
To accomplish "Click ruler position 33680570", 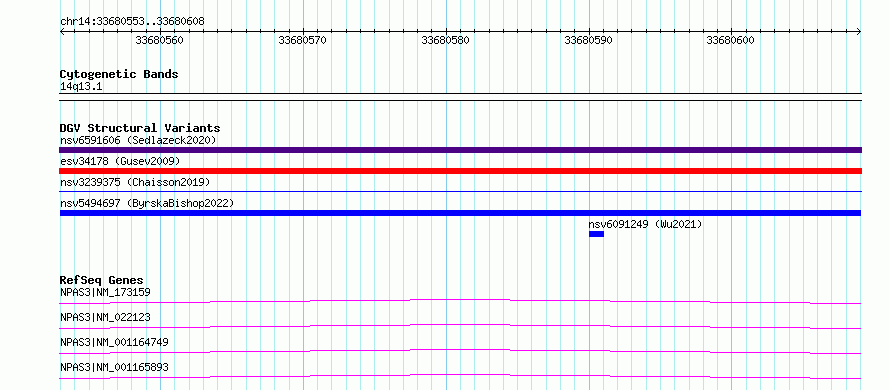I will tap(303, 40).
